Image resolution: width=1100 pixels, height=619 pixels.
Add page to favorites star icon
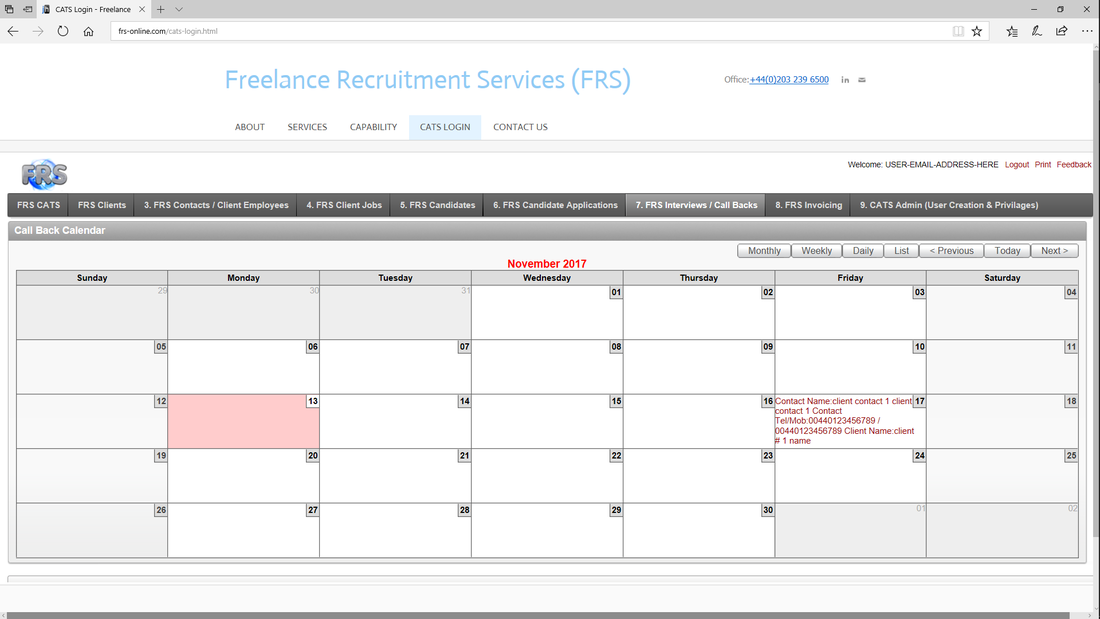click(x=977, y=31)
